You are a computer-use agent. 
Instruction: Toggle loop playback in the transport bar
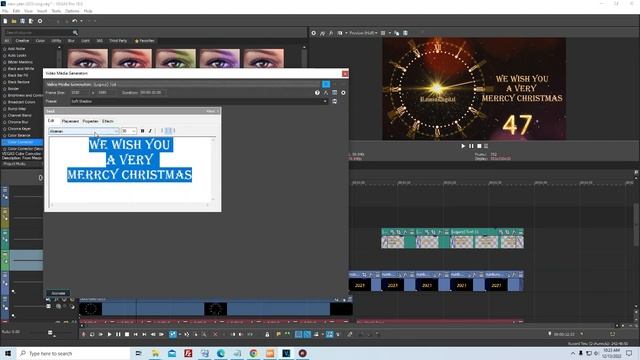(92, 334)
